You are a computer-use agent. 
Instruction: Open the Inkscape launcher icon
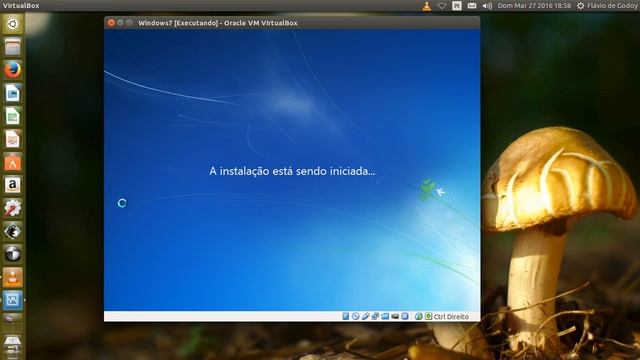[x=13, y=231]
